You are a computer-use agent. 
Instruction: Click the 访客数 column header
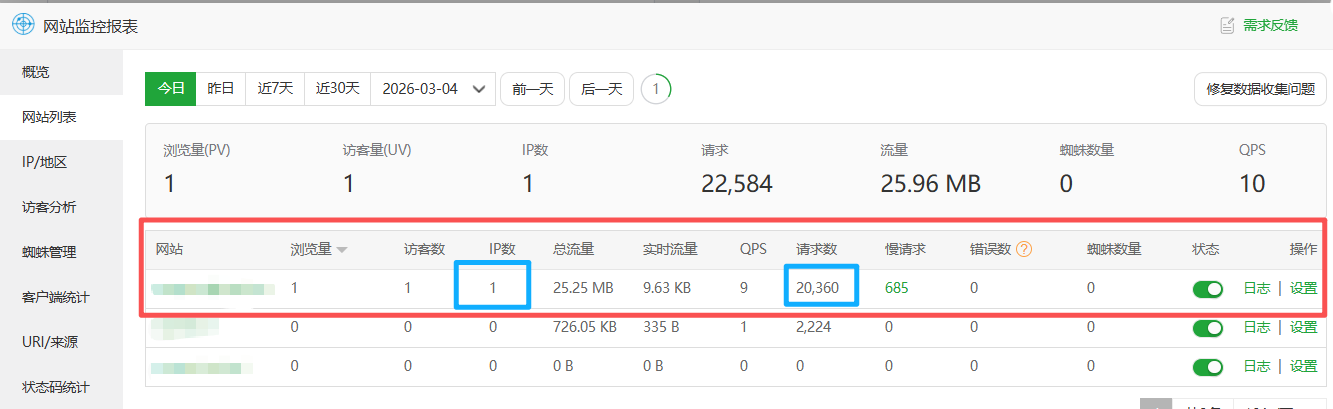(x=424, y=250)
